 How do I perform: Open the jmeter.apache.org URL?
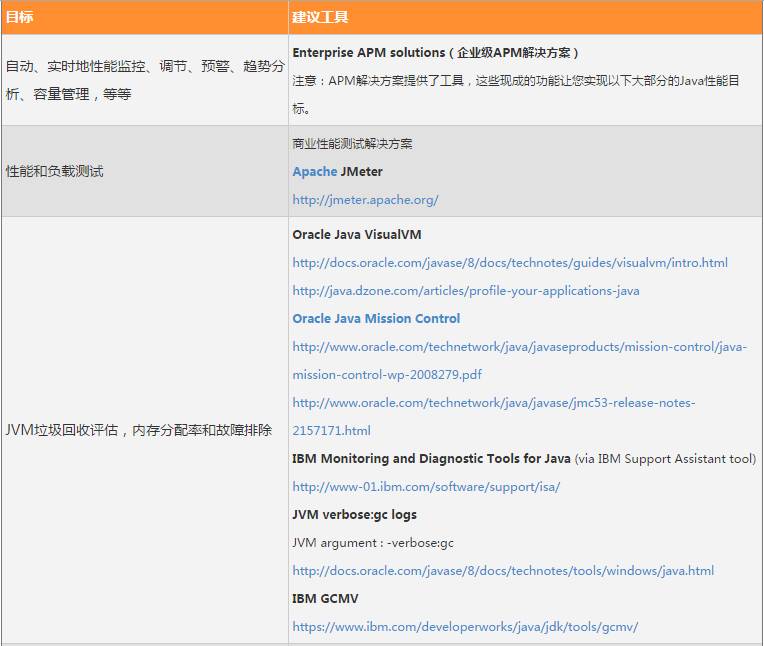coord(365,200)
